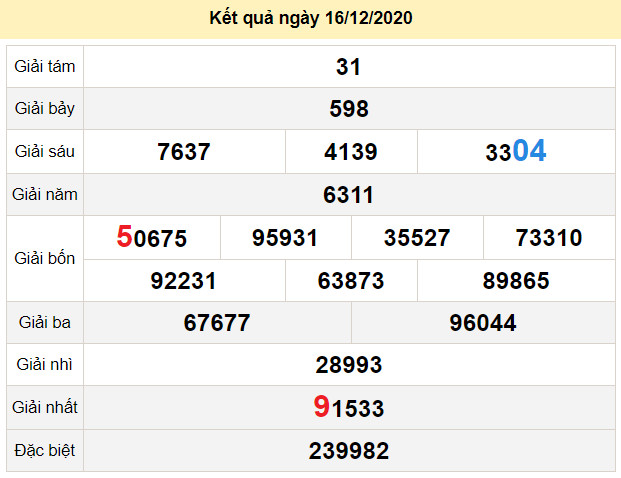Click the Giải bốn number 50675

(152, 237)
